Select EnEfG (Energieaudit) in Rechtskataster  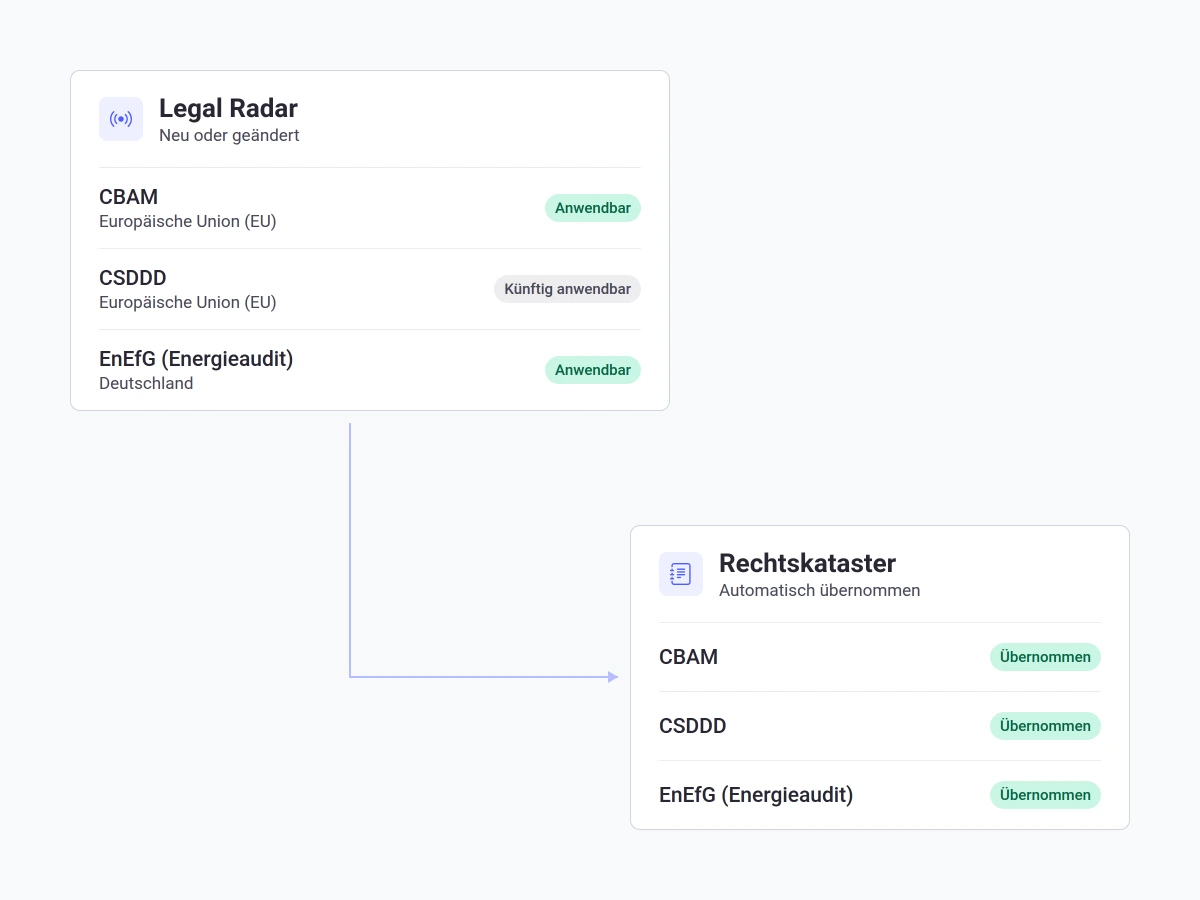[x=880, y=795]
